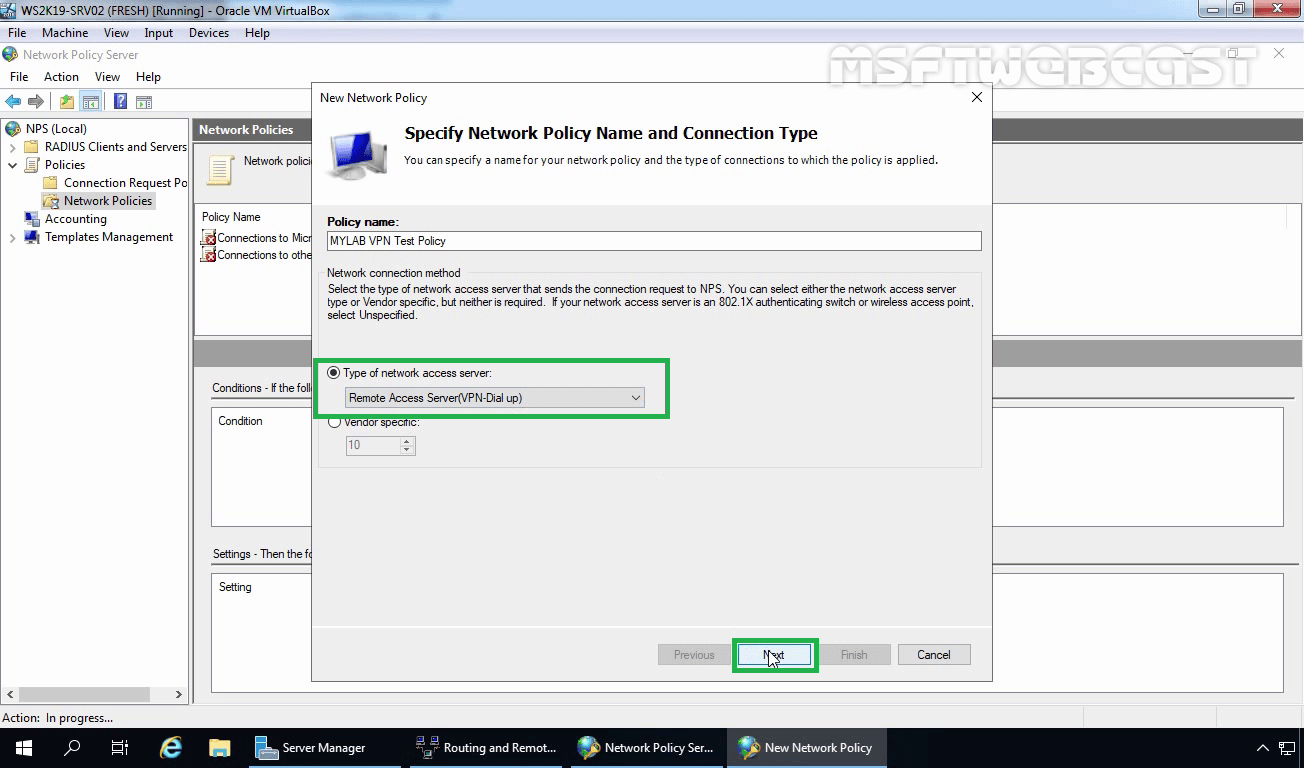Open Help via the question mark icon
The image size is (1304, 768).
[120, 101]
